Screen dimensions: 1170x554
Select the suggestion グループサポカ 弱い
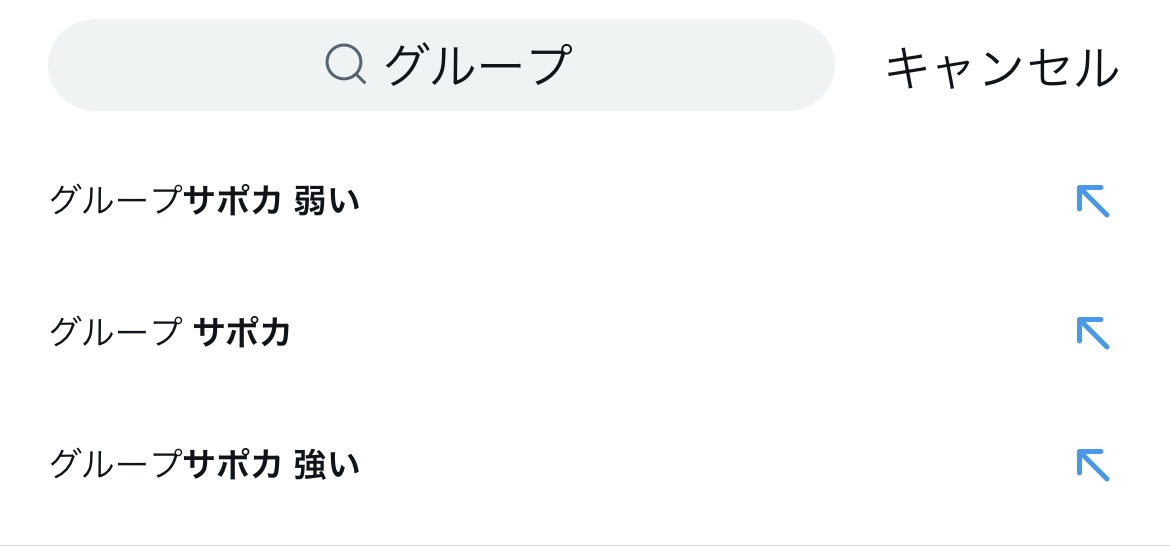pos(204,201)
